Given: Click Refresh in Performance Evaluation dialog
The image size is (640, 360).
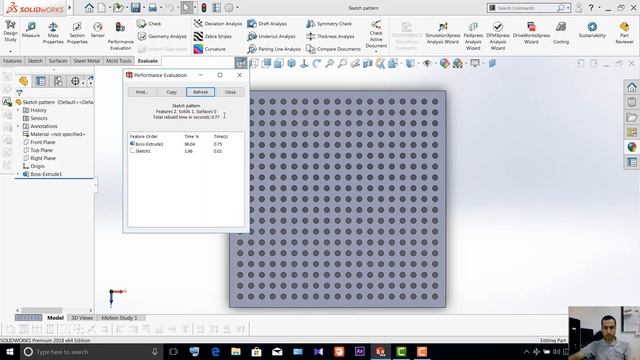Looking at the screenshot, I should tap(200, 92).
